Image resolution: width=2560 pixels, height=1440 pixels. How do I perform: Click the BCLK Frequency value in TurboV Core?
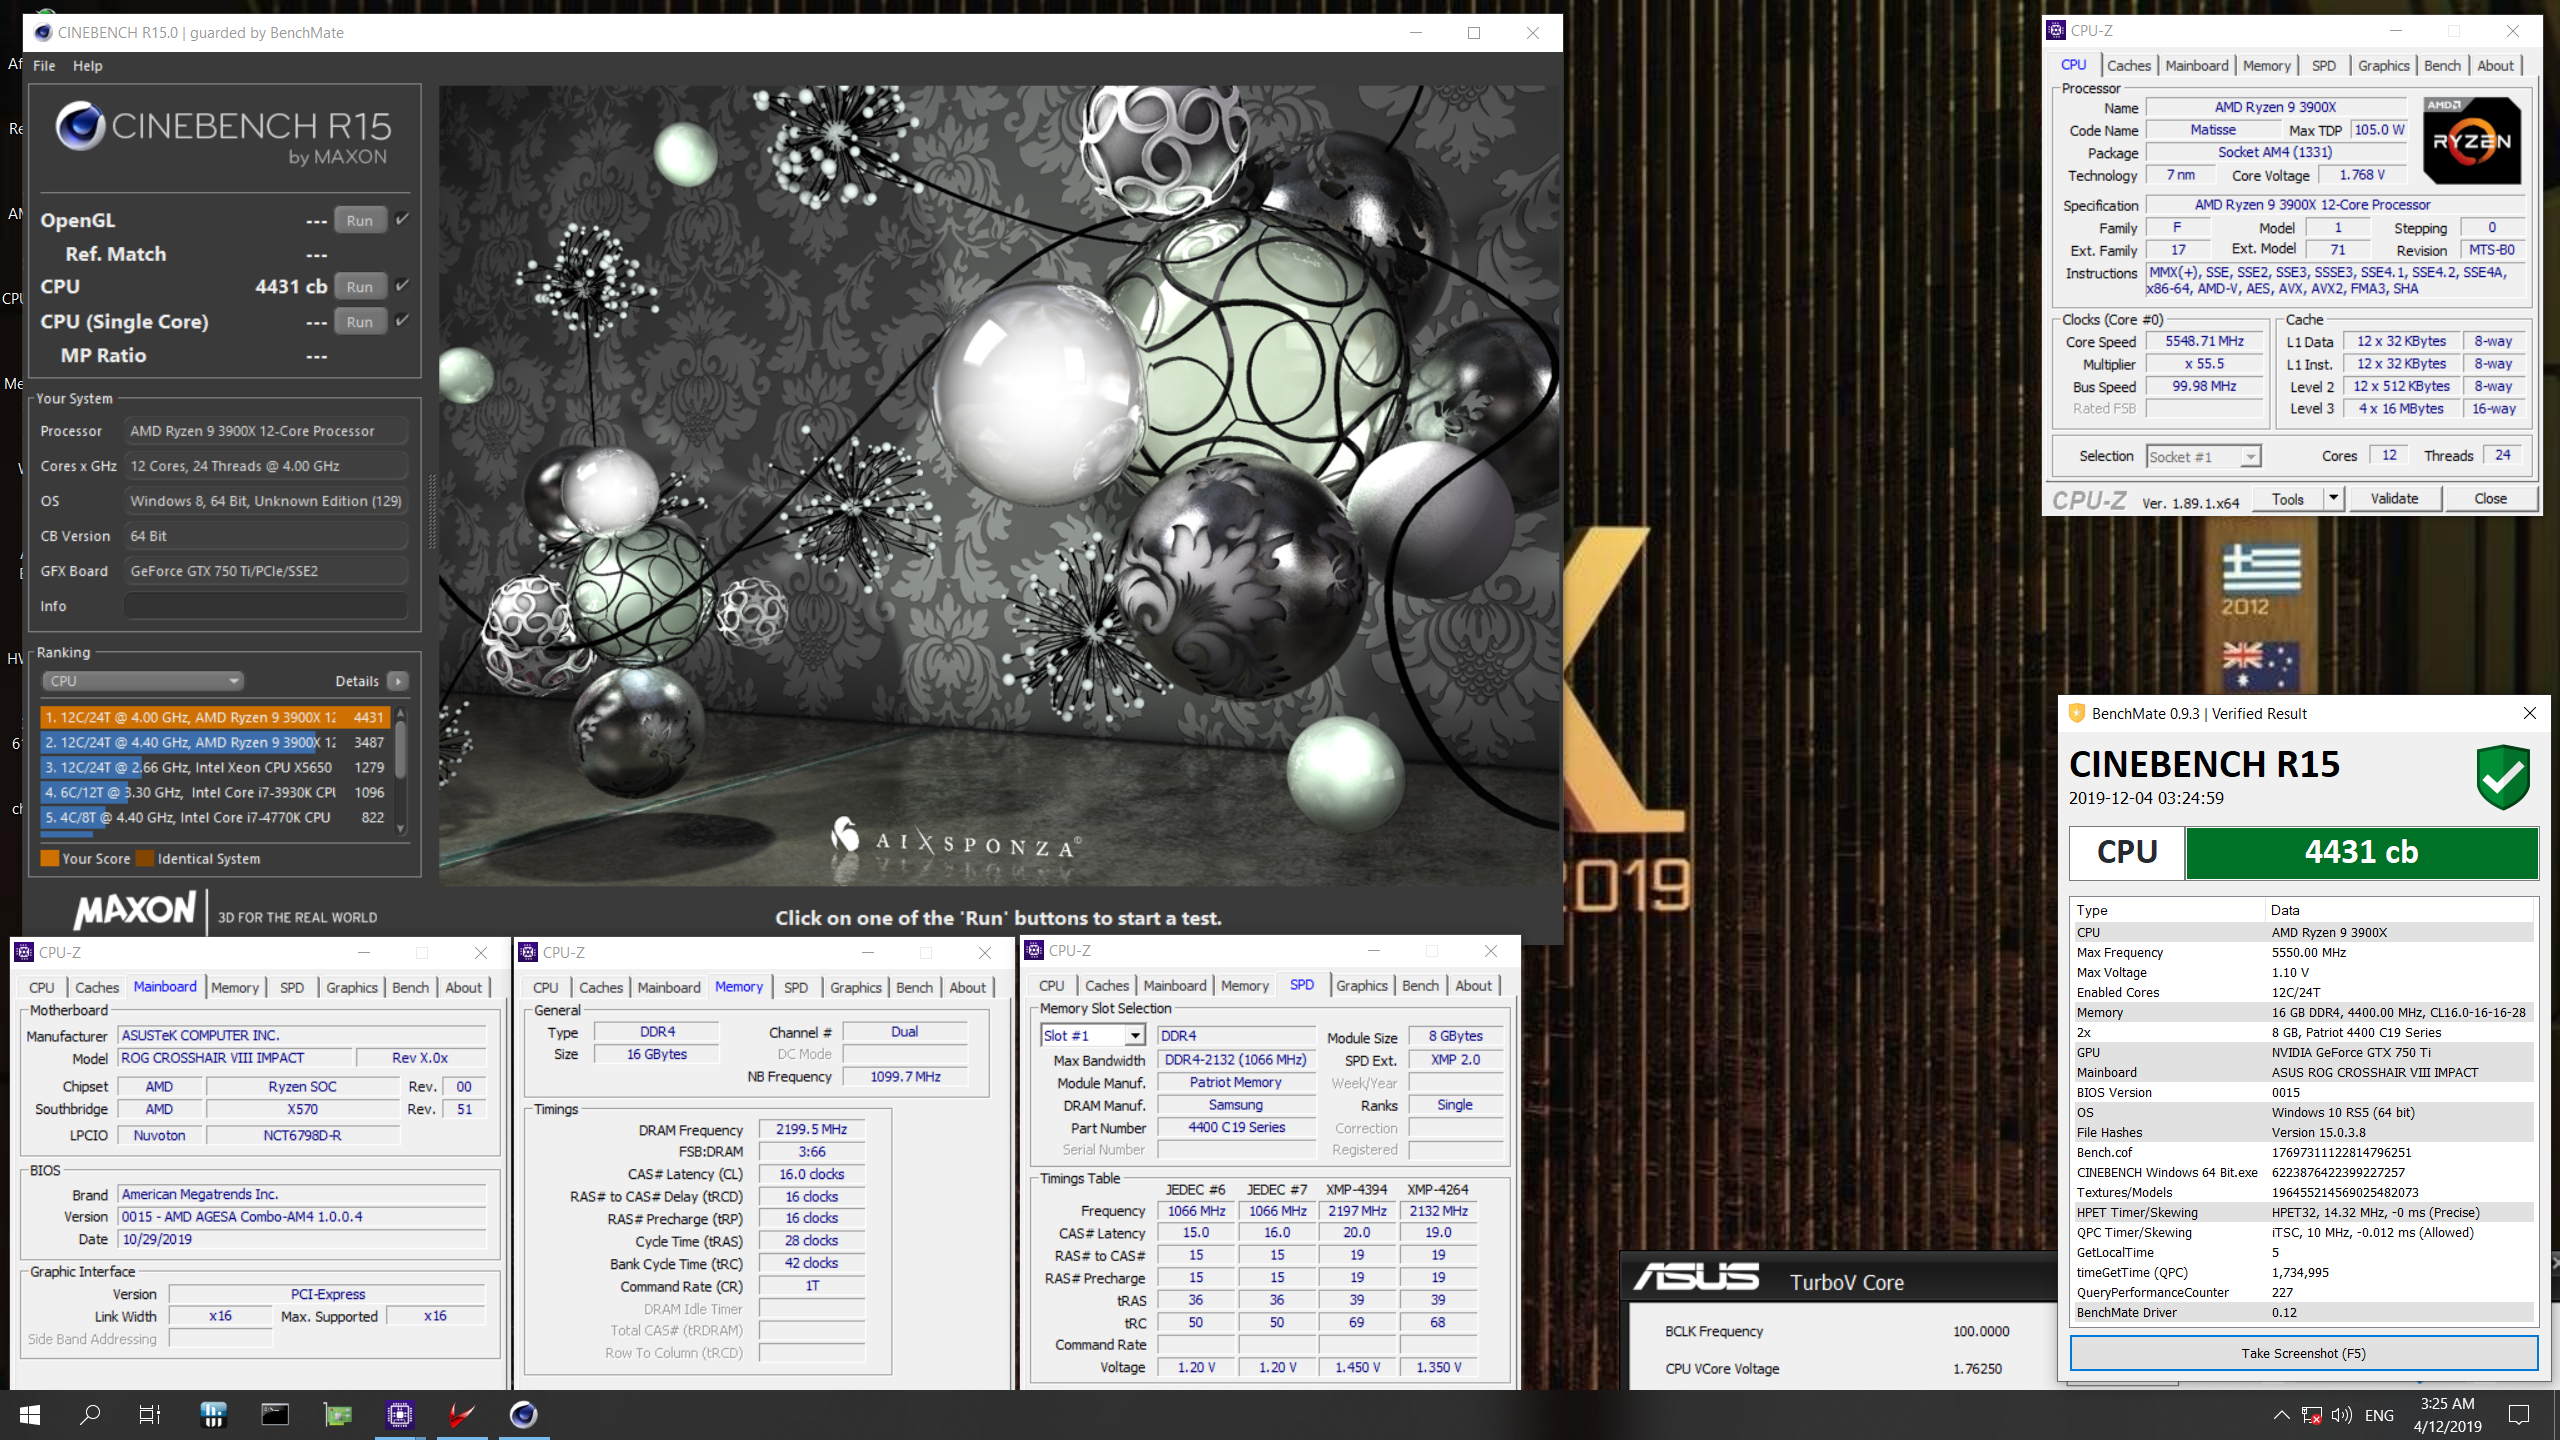pos(1981,1331)
